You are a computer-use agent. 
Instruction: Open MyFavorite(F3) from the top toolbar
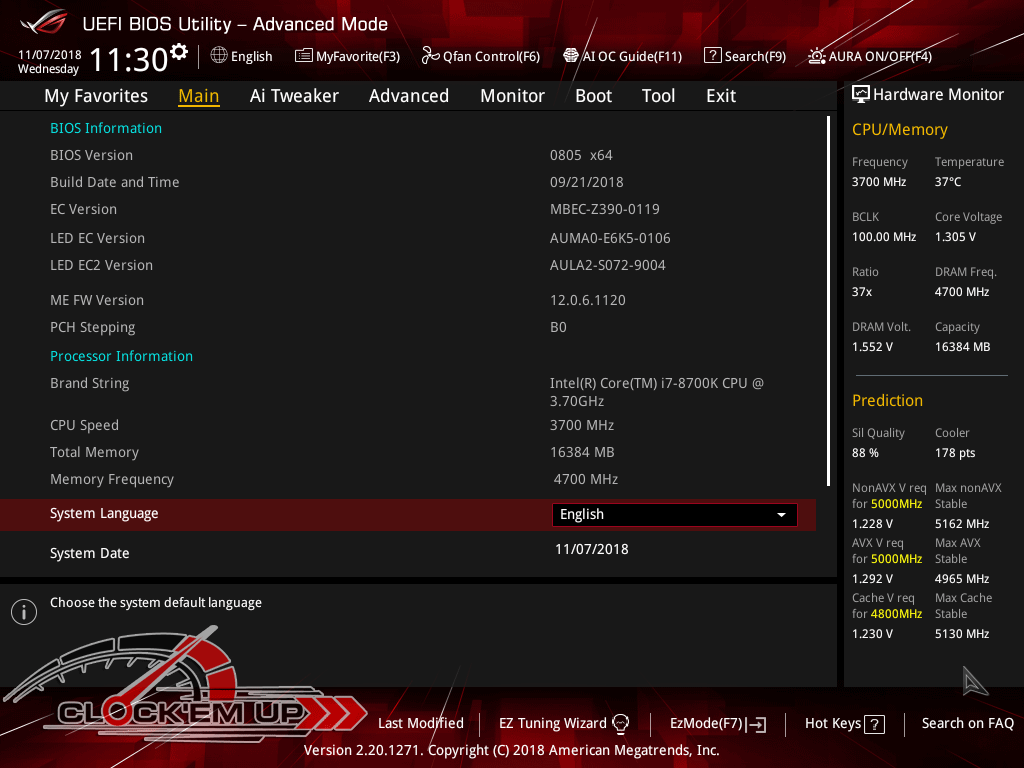(347, 56)
